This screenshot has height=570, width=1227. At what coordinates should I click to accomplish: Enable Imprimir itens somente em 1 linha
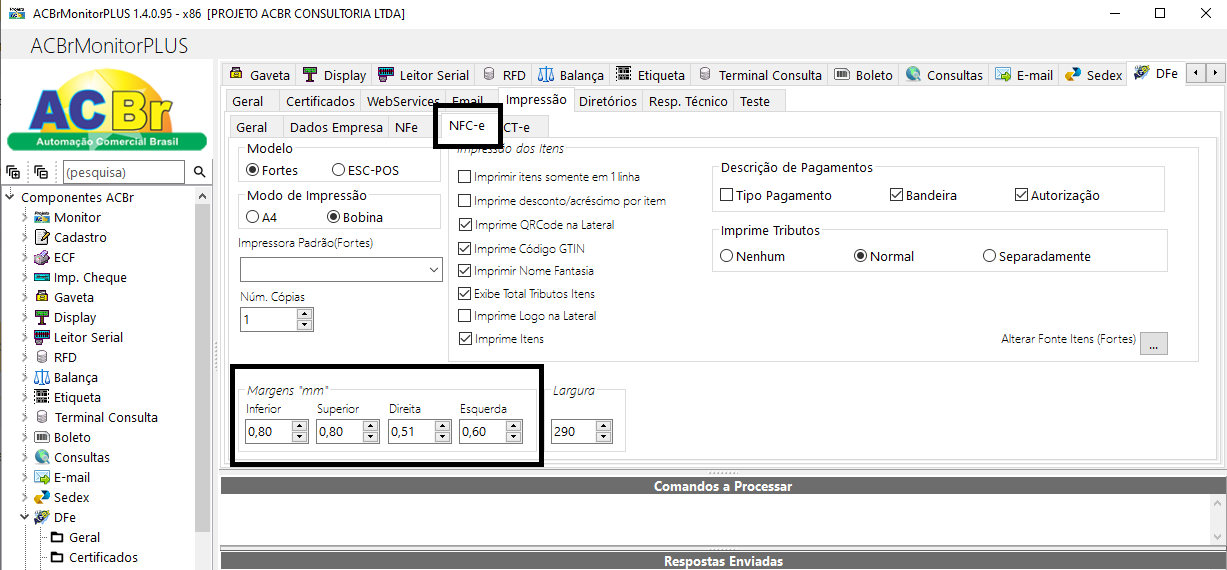[465, 177]
